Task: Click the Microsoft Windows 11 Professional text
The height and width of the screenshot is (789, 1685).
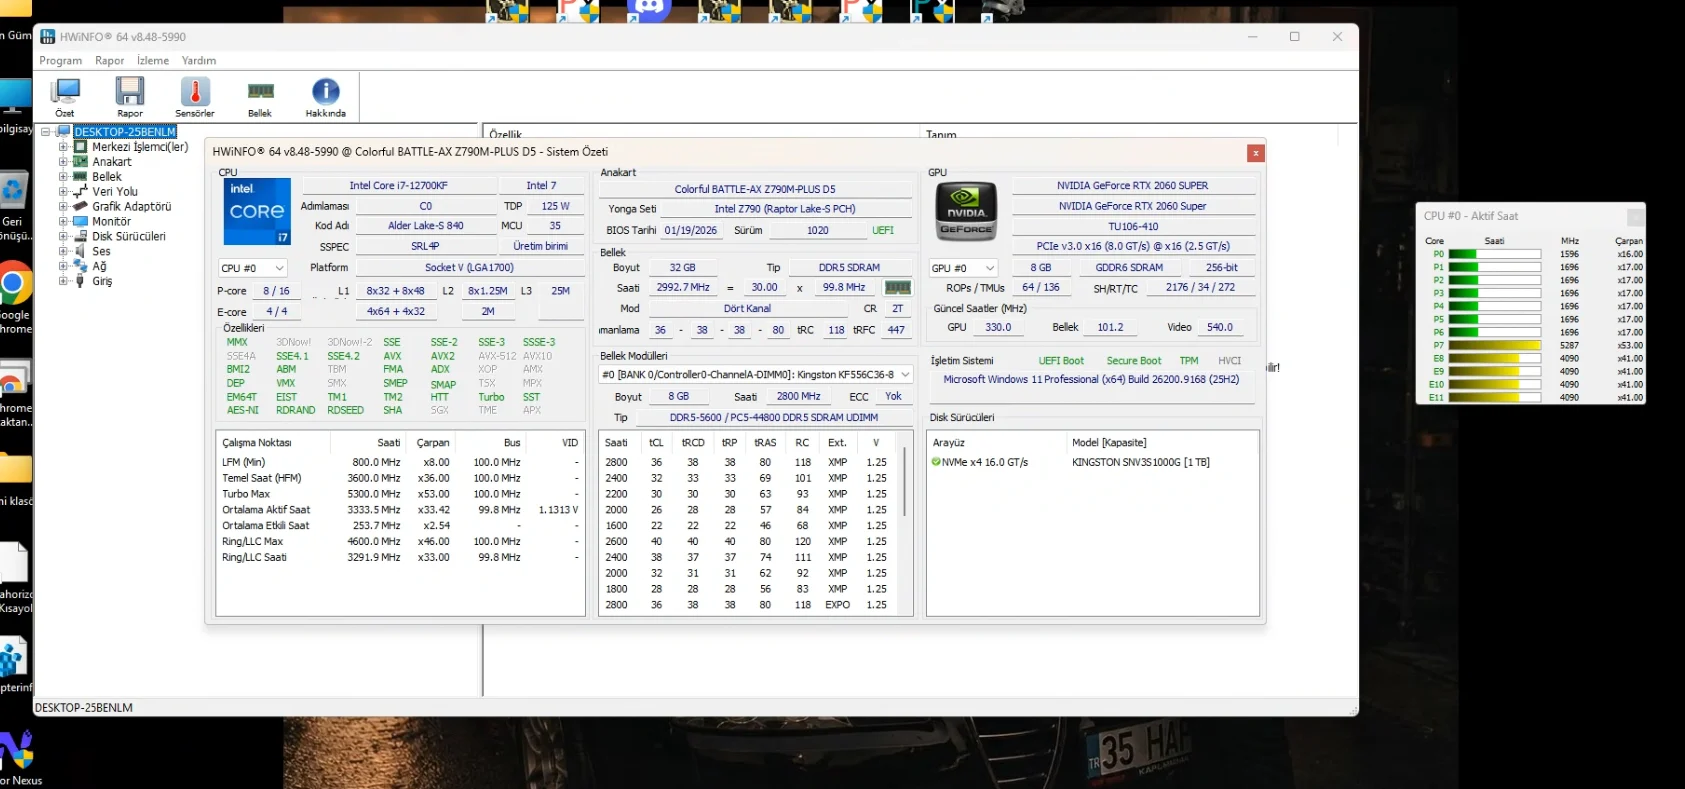Action: point(1091,380)
